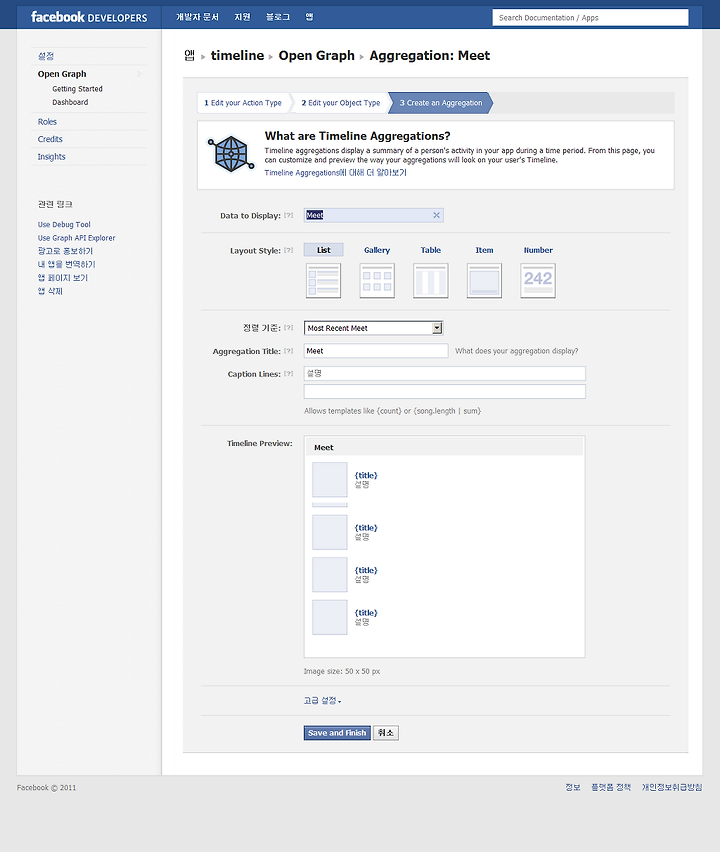The image size is (720, 852).
Task: Select the Item layout icon
Action: (484, 281)
